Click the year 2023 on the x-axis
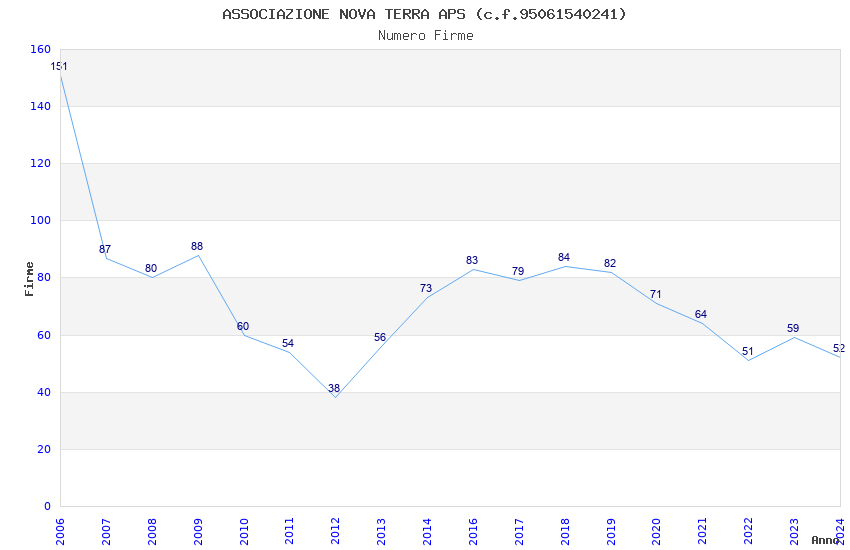This screenshot has height=550, width=850. [794, 532]
